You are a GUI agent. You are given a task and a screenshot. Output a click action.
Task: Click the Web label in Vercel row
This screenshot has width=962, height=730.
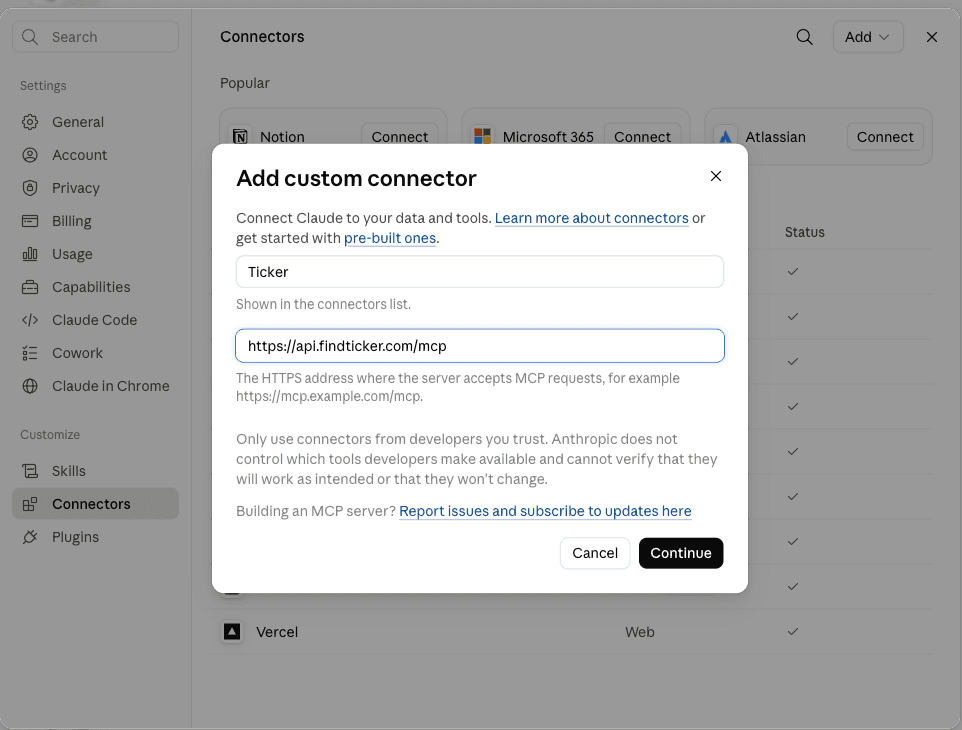639,632
